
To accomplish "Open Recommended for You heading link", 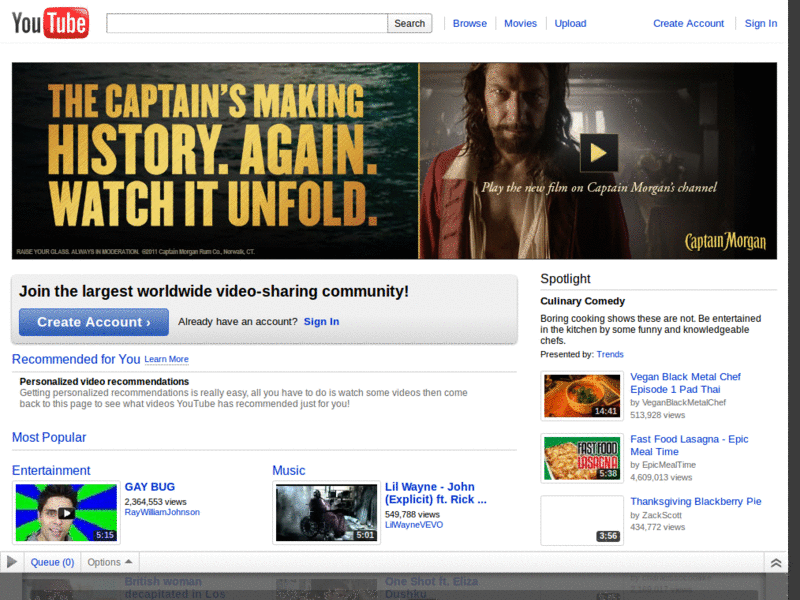I will [x=76, y=359].
